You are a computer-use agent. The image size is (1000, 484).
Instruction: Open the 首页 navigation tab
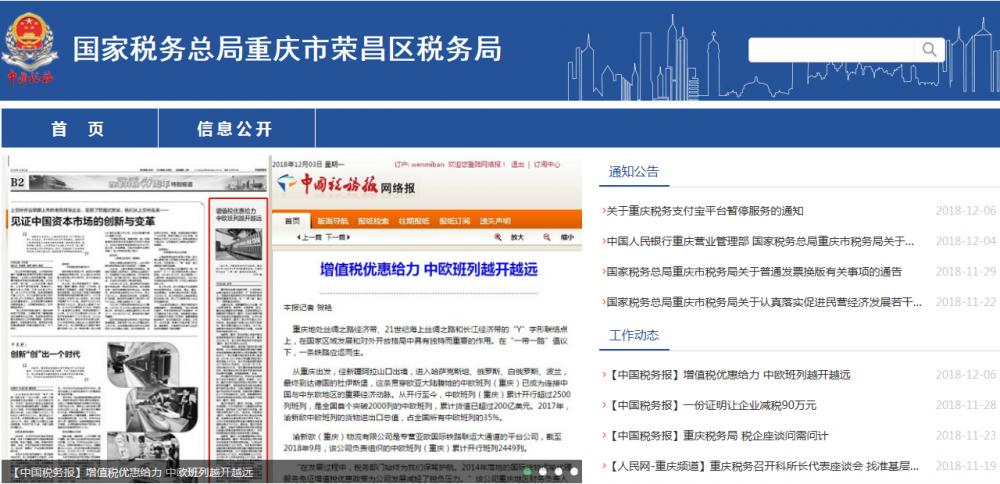click(x=78, y=129)
